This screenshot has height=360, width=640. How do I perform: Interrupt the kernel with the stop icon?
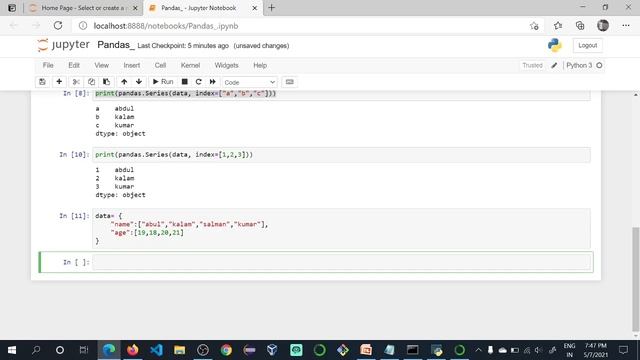click(184, 82)
